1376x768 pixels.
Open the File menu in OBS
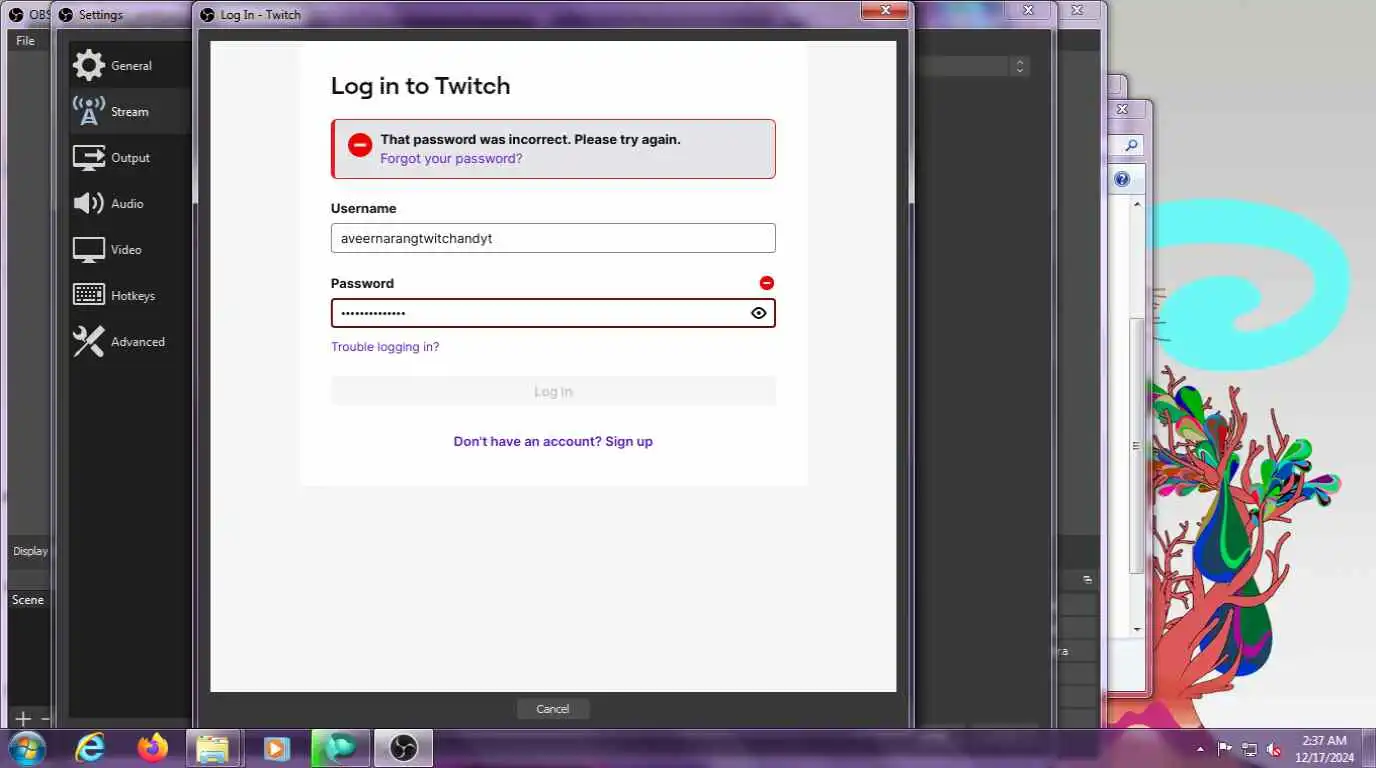coord(25,41)
